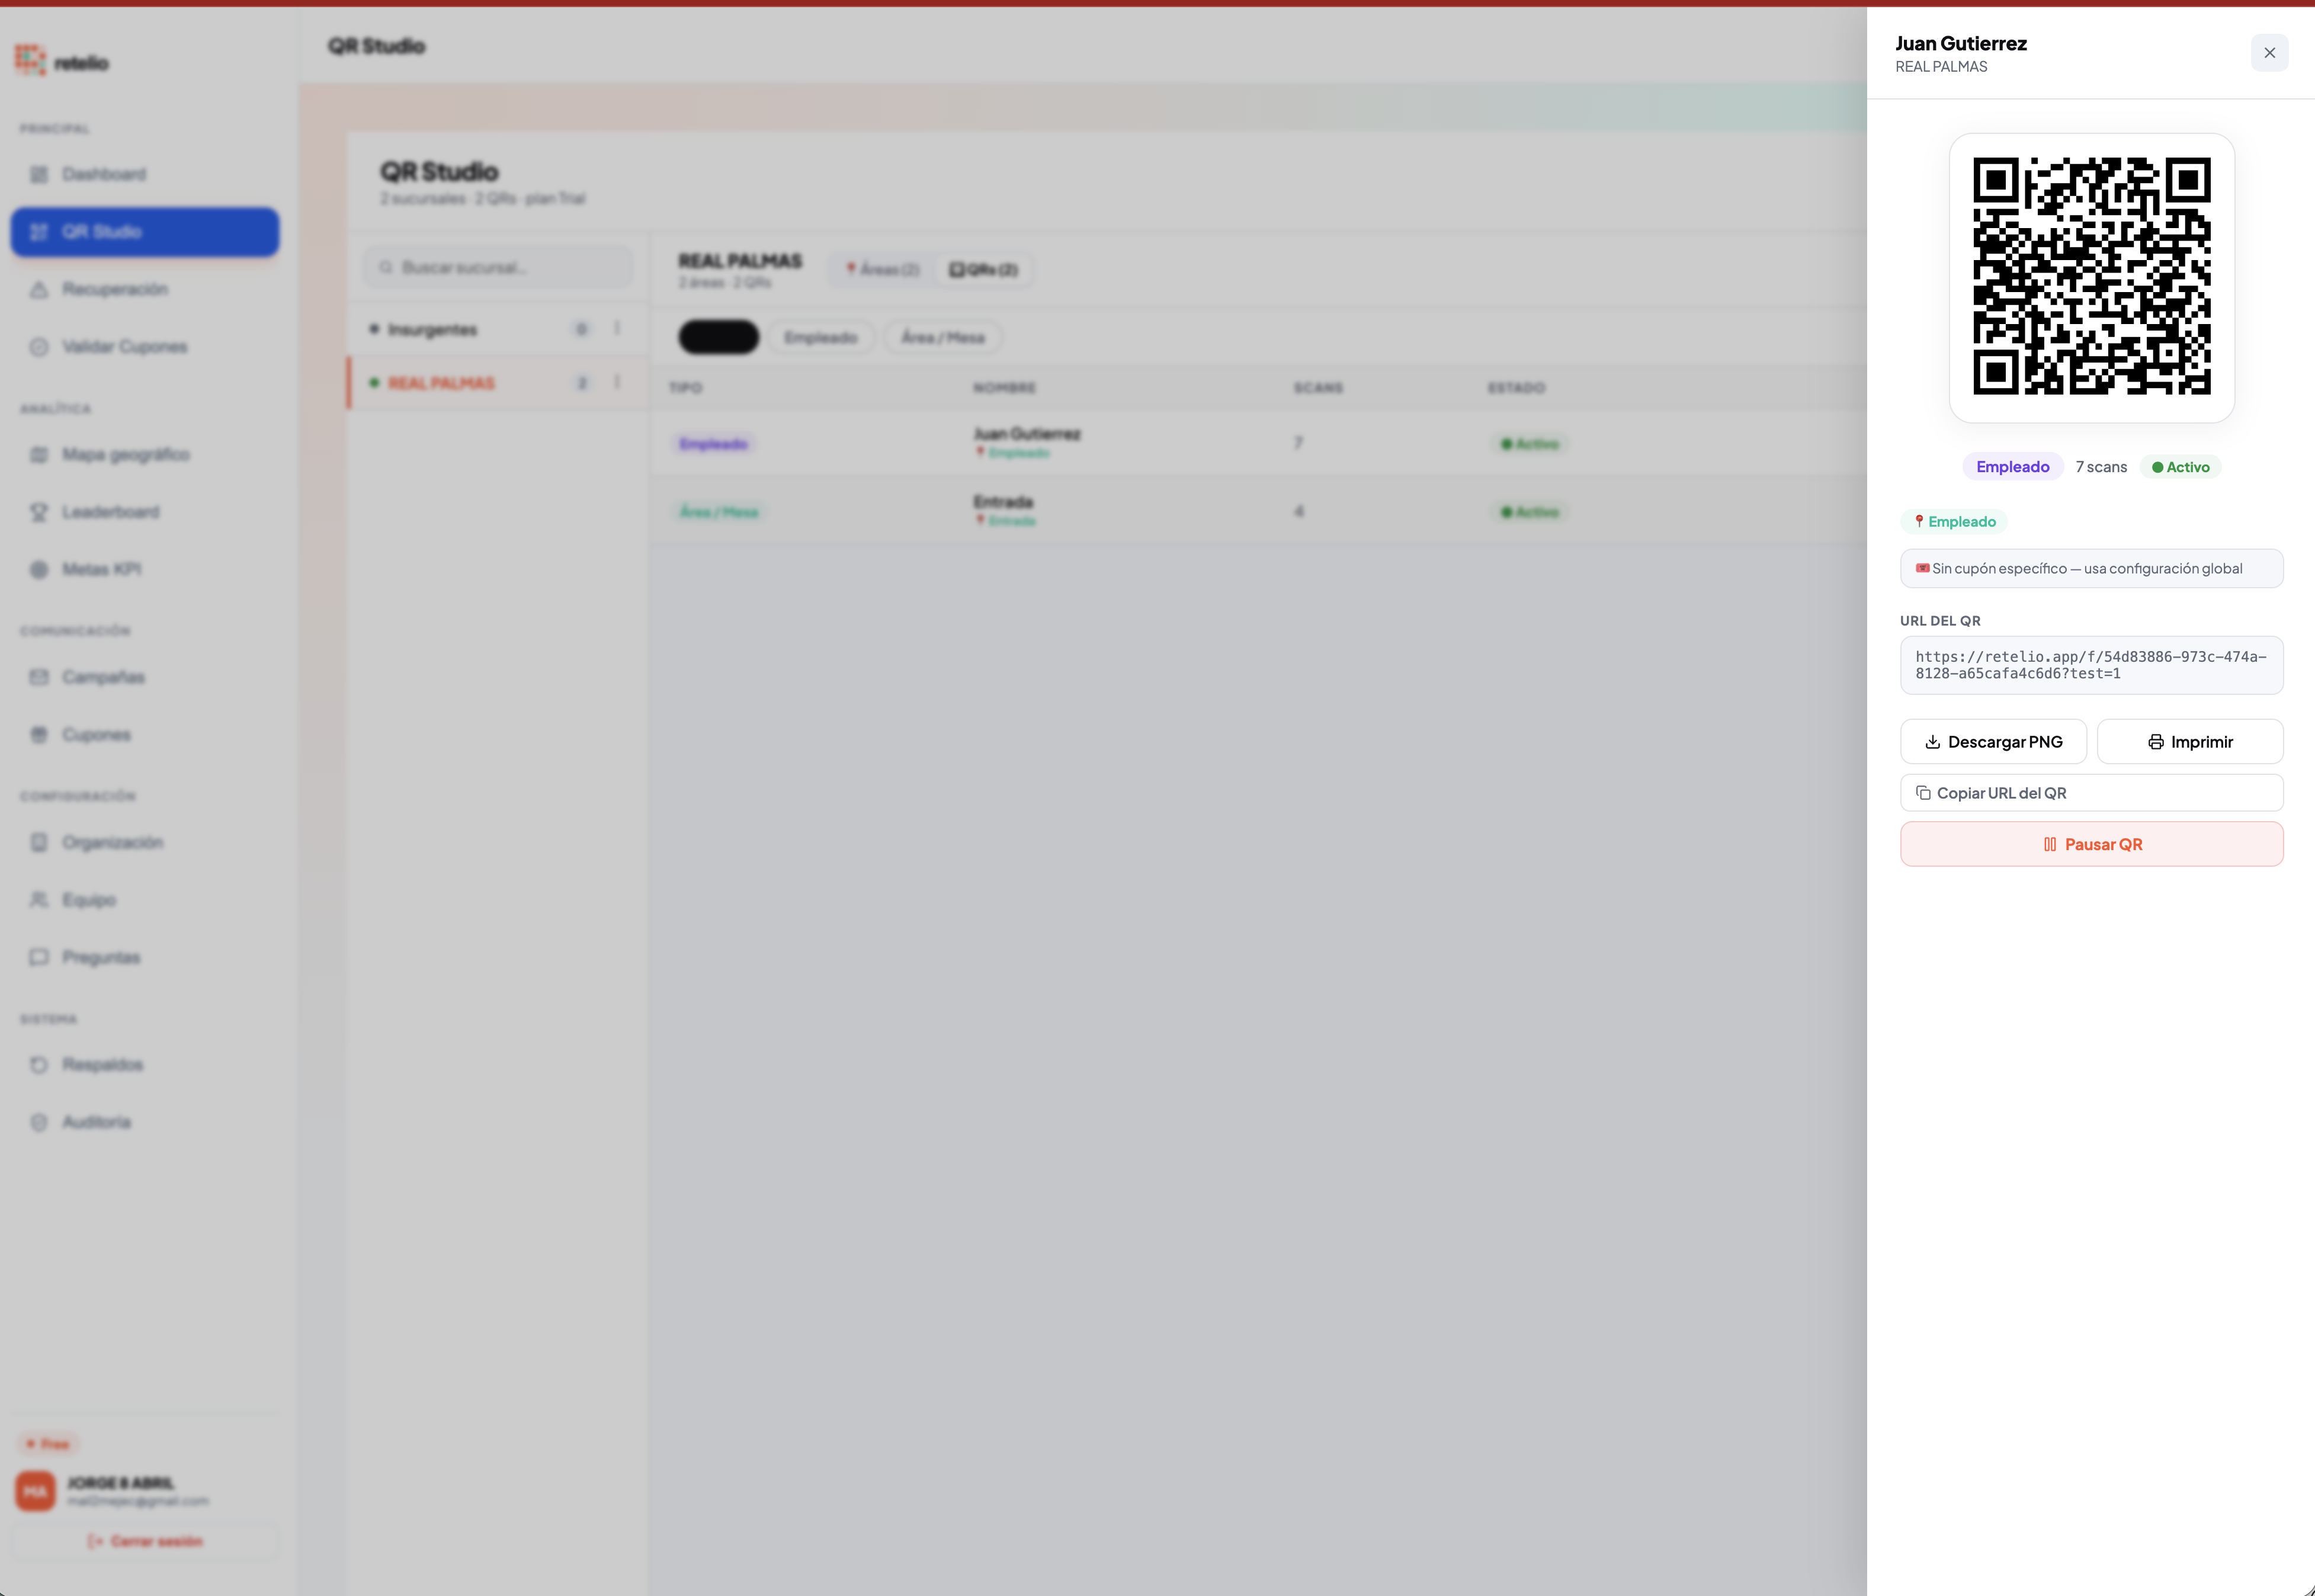Click the copy icon on Copiar URL
This screenshot has width=2315, height=1596.
1922,793
